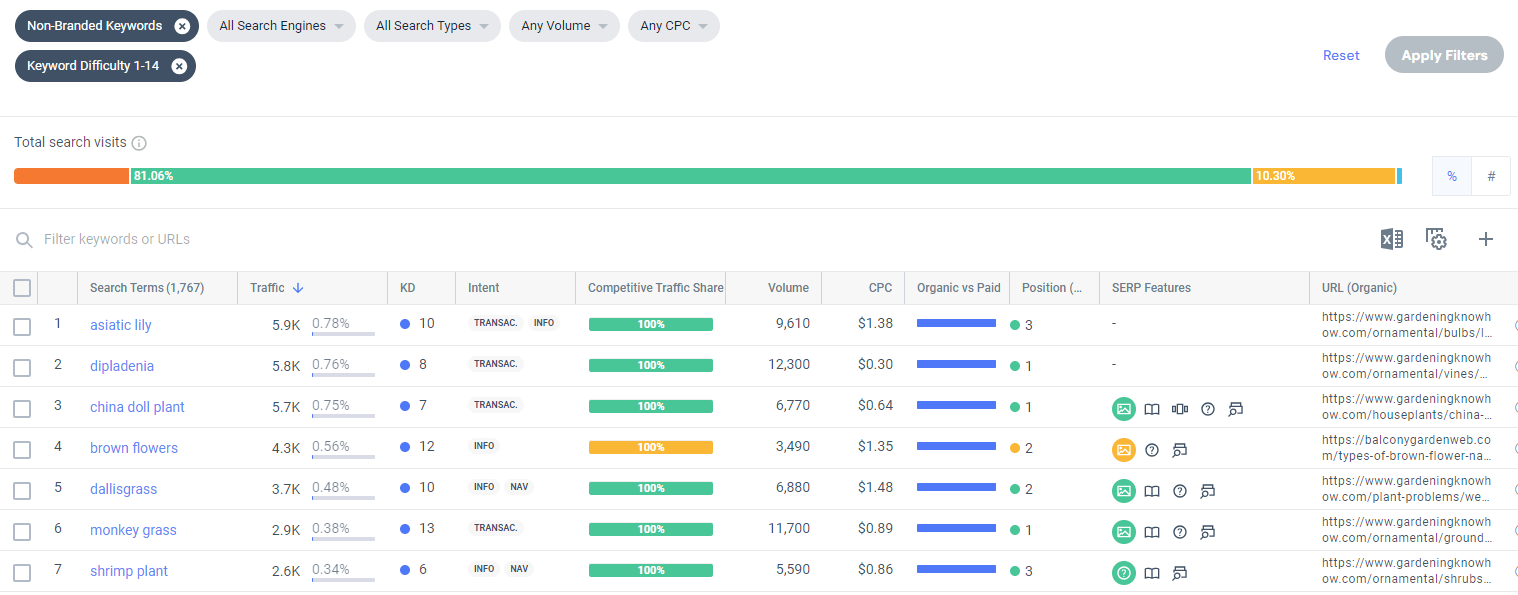Click related searches icon in shrimp plant row

1180,573
